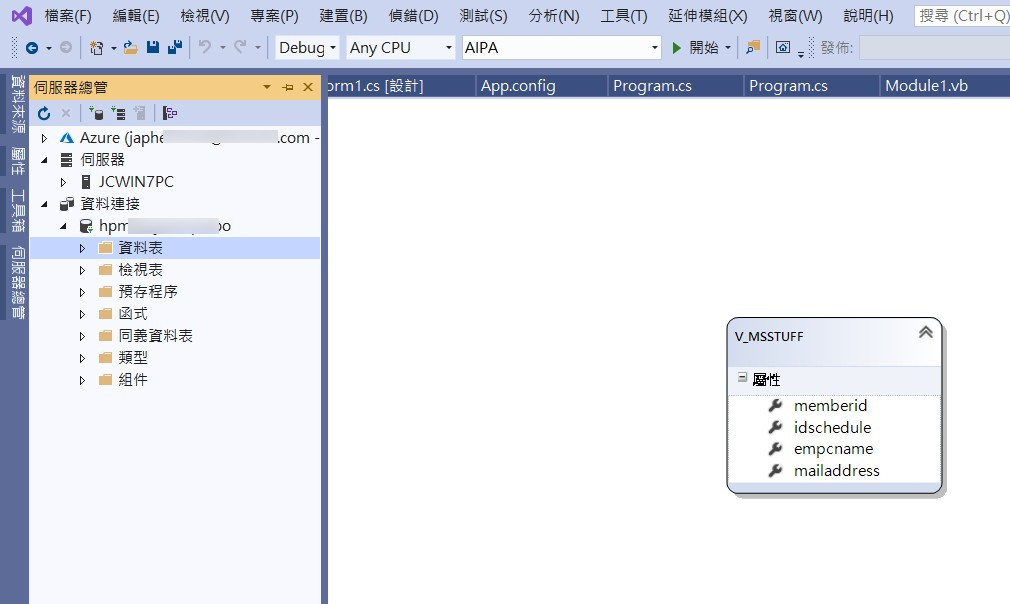Expand the JCWIN7PC server node
This screenshot has width=1010, height=604.
pyautogui.click(x=63, y=182)
